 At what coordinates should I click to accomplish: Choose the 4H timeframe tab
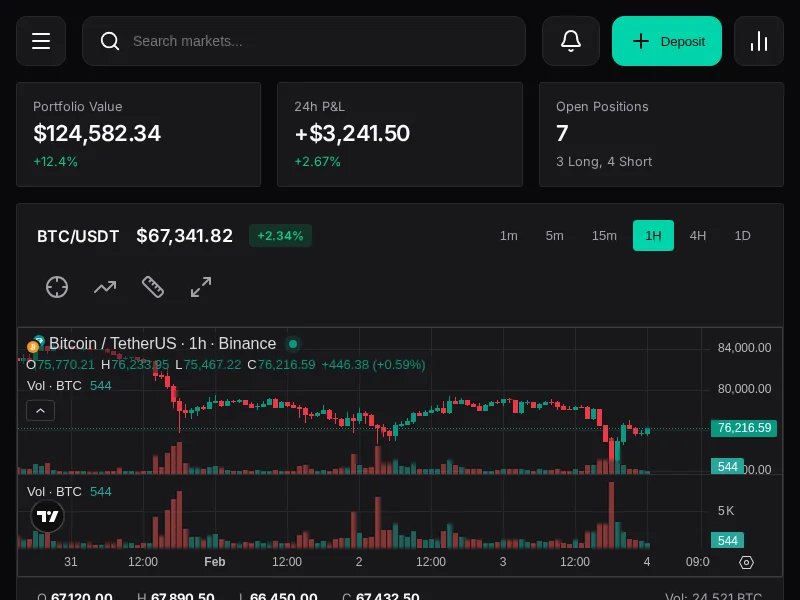point(698,236)
